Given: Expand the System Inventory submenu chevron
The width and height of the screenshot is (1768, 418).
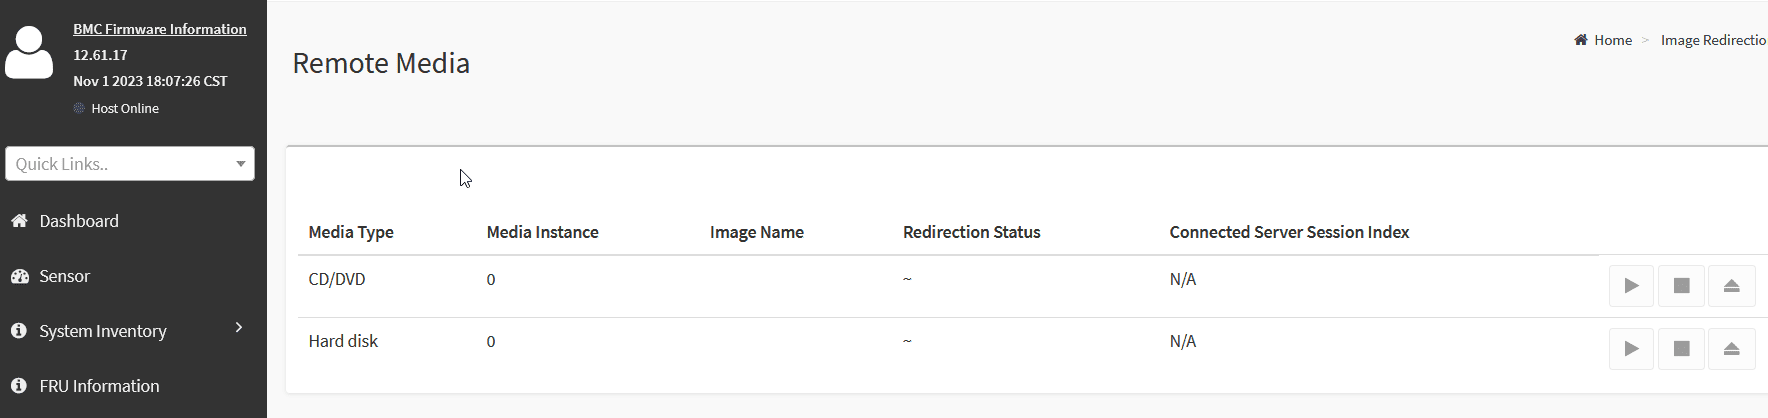Looking at the screenshot, I should [239, 328].
